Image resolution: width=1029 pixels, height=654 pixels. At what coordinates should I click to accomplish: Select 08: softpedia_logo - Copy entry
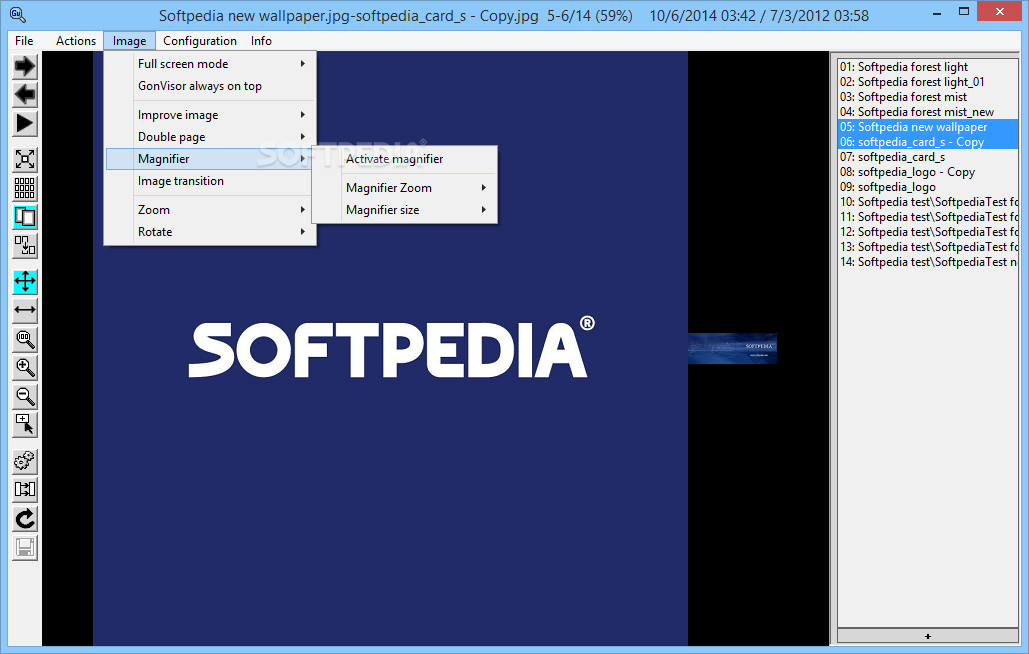tap(928, 173)
